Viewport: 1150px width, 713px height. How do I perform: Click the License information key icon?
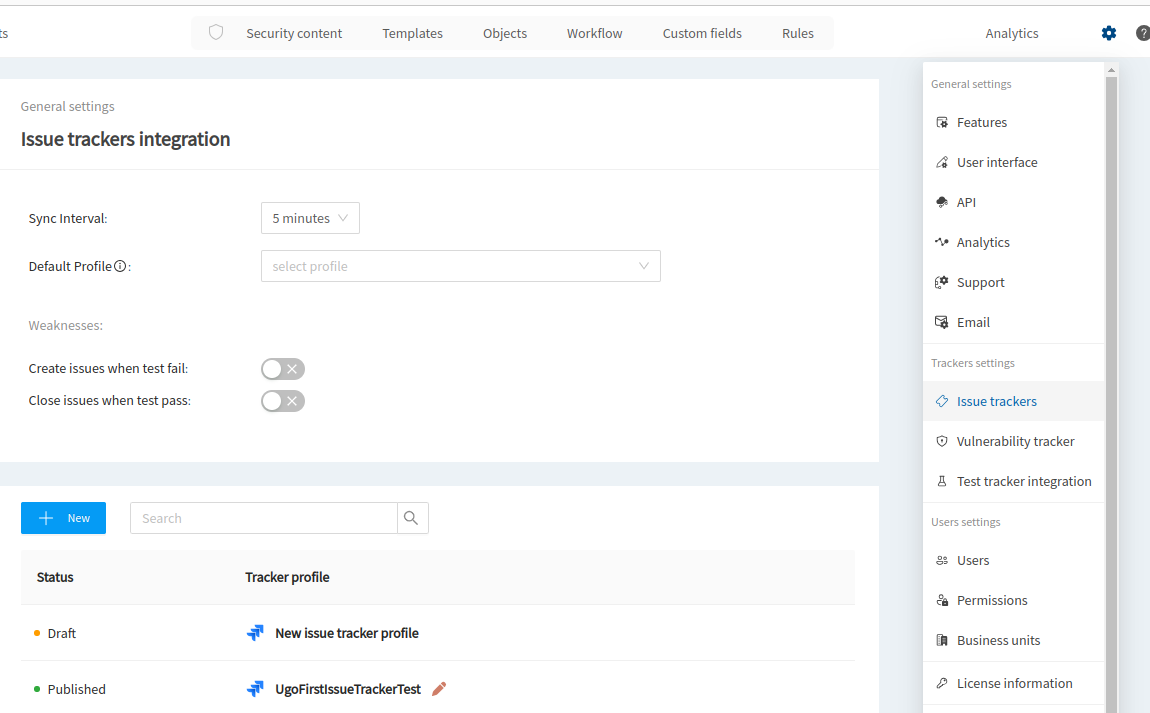point(942,683)
